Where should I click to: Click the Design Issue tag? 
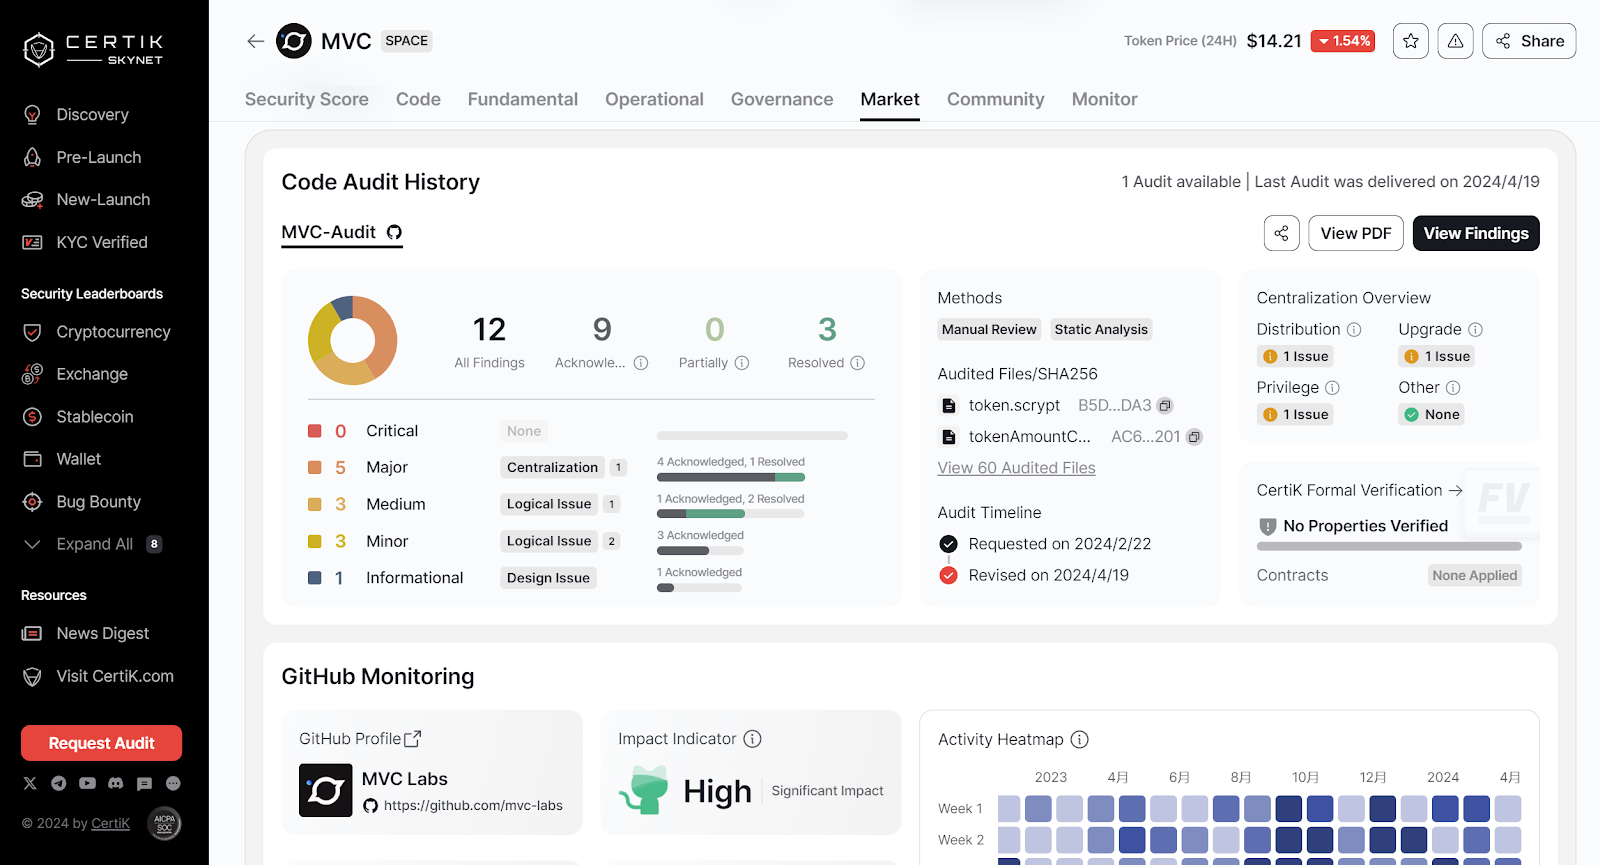pyautogui.click(x=548, y=578)
